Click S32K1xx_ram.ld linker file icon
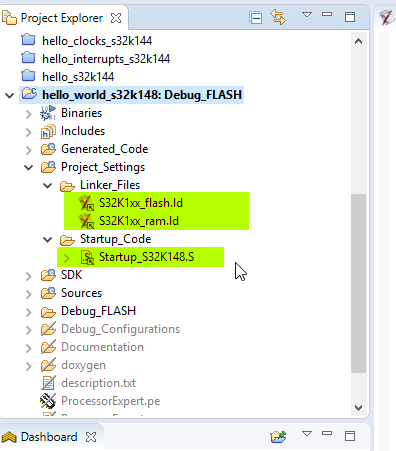This screenshot has height=451, width=396. click(86, 221)
